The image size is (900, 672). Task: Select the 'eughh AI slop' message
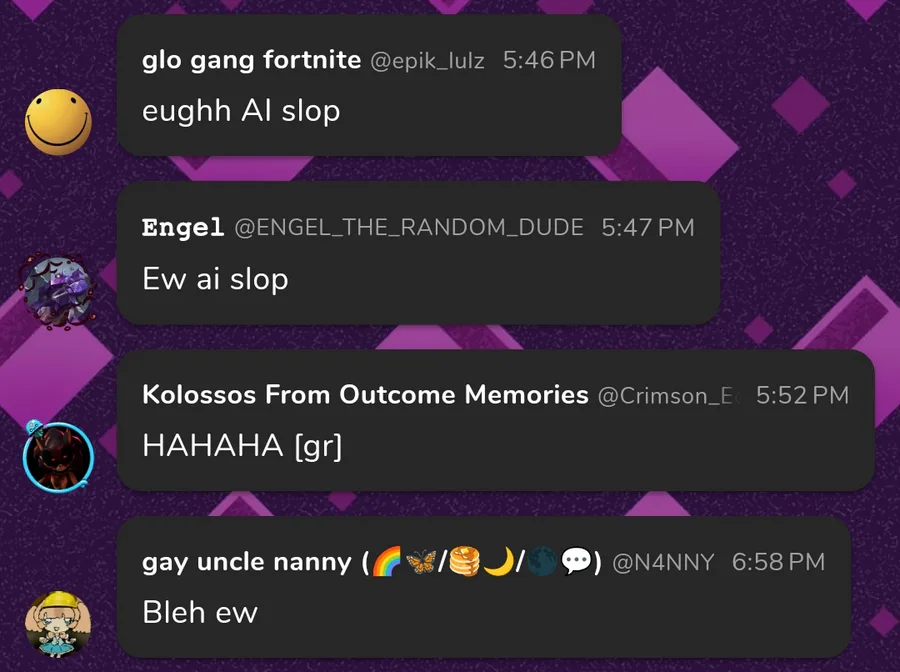click(369, 85)
